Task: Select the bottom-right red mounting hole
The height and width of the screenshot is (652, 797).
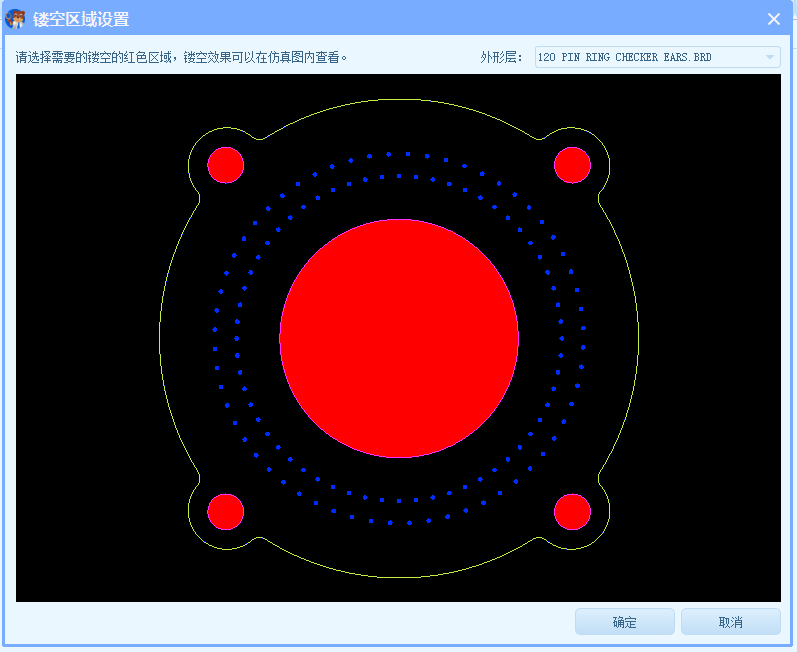Action: [572, 512]
